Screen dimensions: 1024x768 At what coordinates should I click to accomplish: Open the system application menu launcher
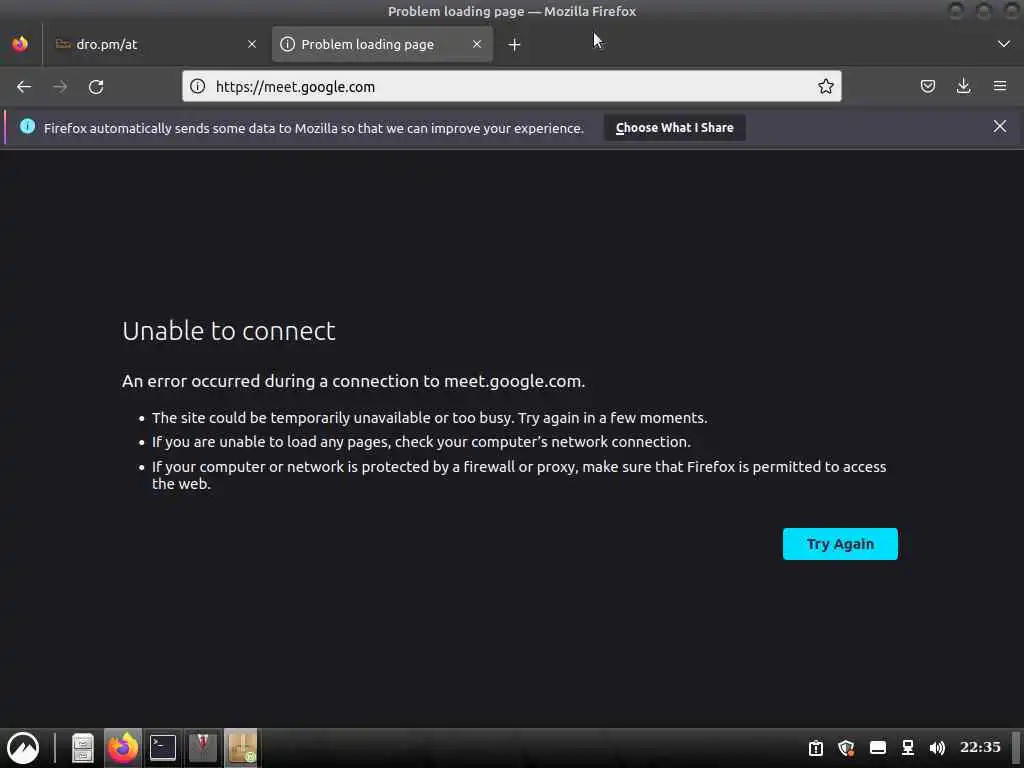[x=23, y=748]
